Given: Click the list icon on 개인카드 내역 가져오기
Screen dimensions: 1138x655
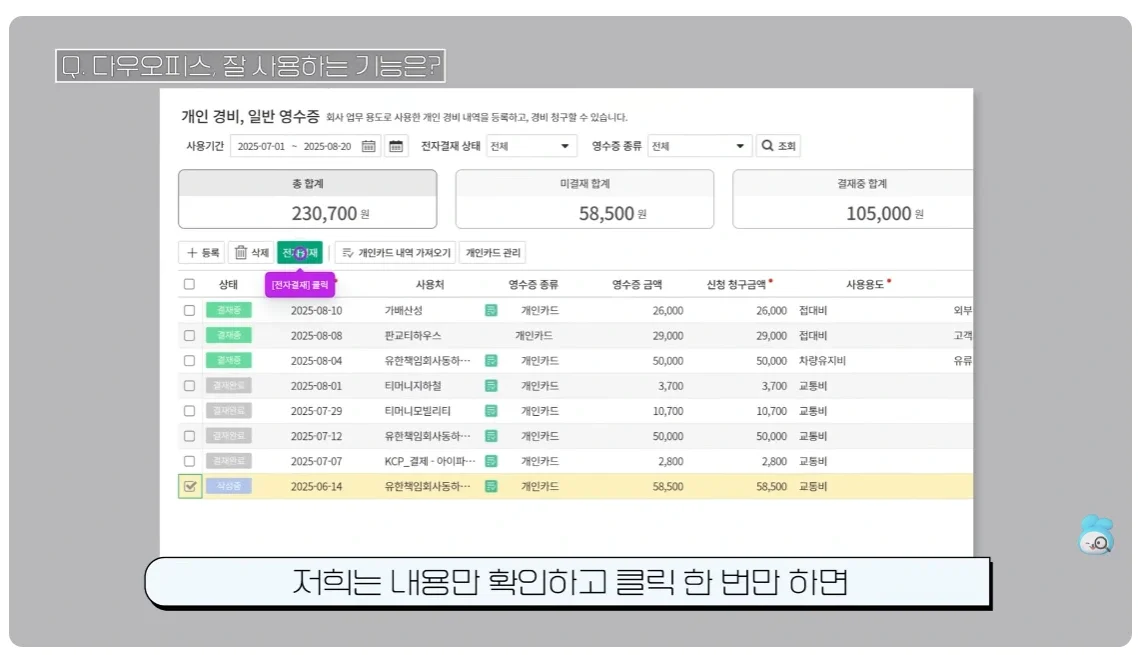Looking at the screenshot, I should (347, 252).
